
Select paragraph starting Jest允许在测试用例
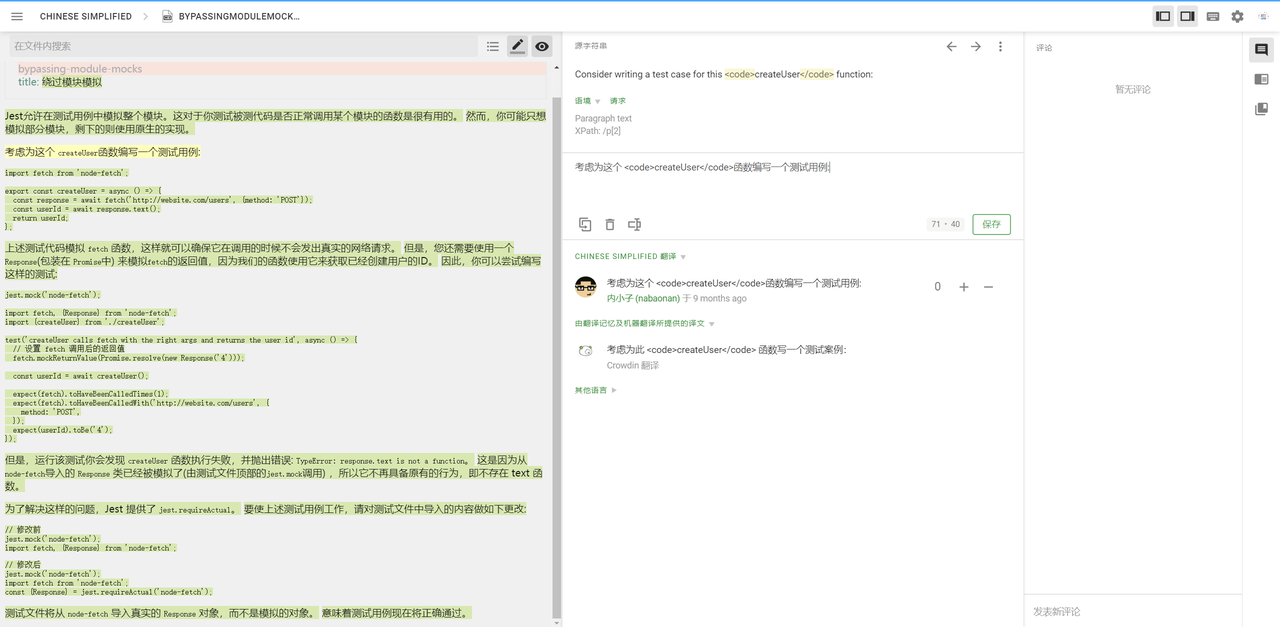[275, 122]
